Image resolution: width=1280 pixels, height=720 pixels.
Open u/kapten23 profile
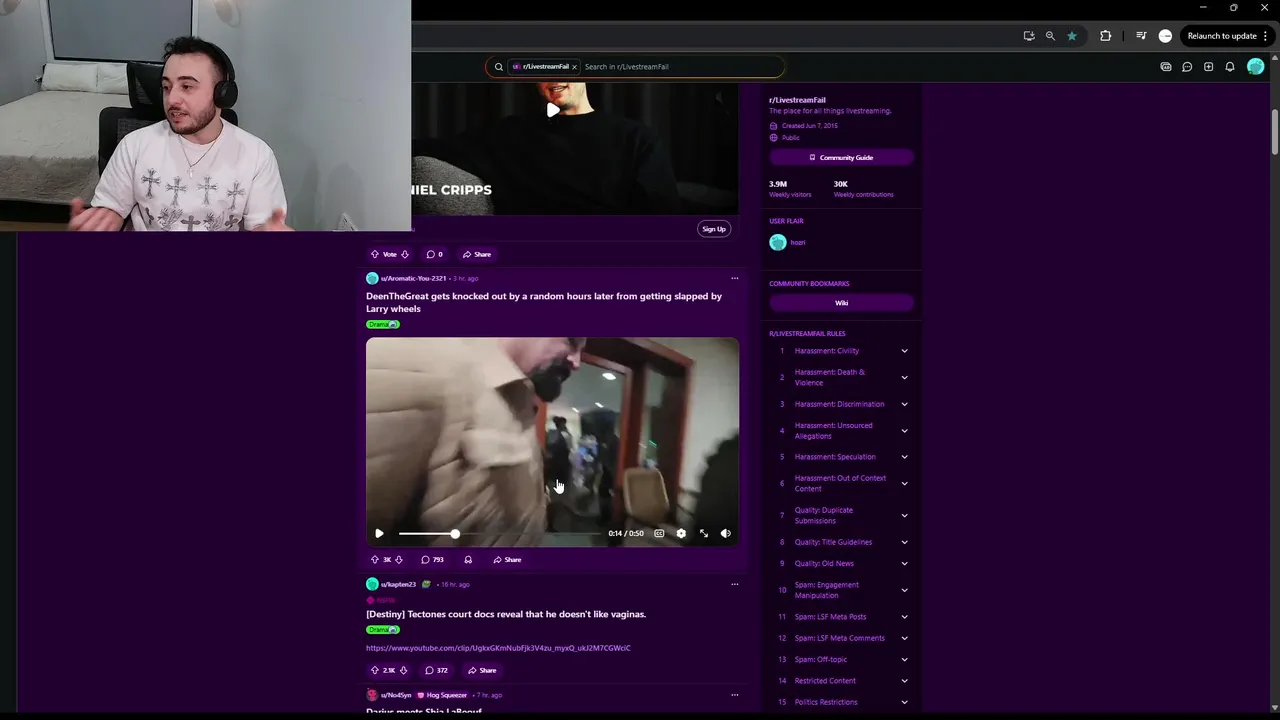[398, 584]
